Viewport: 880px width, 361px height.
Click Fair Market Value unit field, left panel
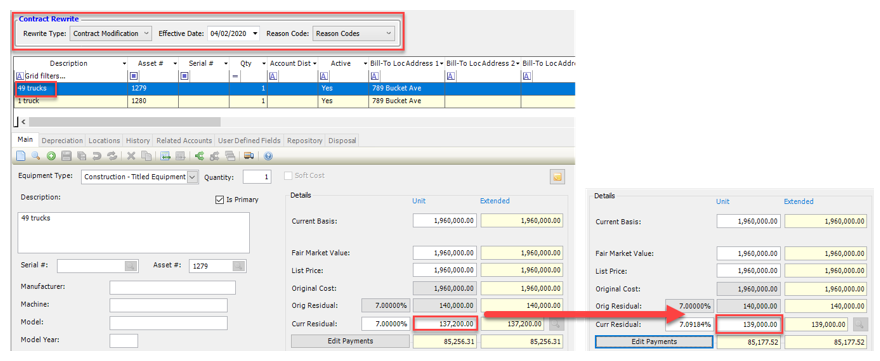[x=445, y=253]
